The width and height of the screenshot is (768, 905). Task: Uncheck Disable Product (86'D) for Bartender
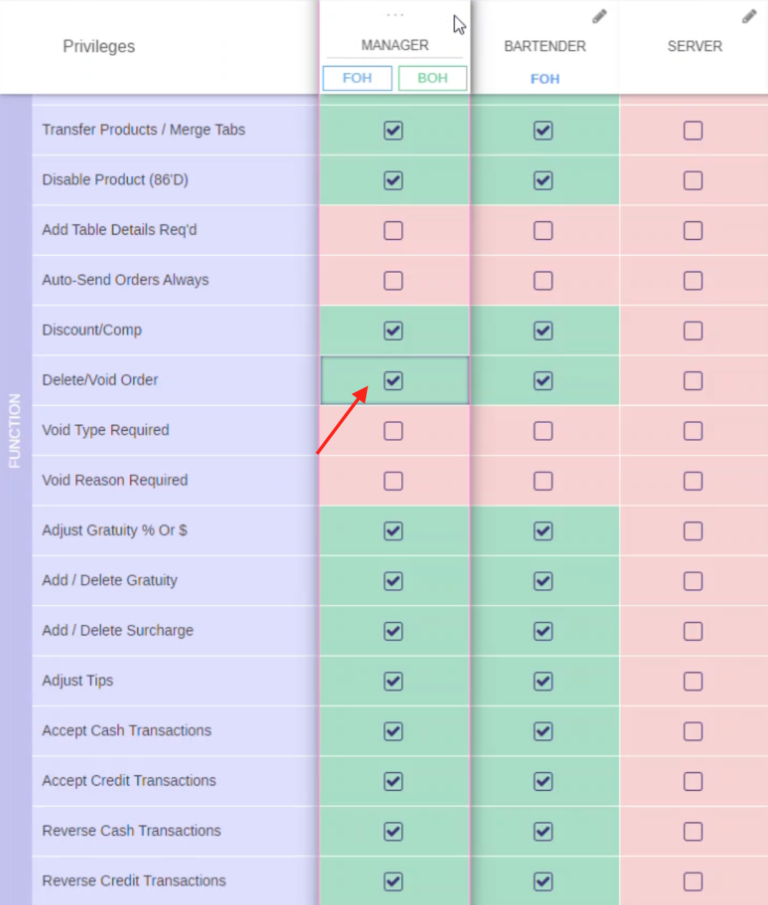click(543, 180)
